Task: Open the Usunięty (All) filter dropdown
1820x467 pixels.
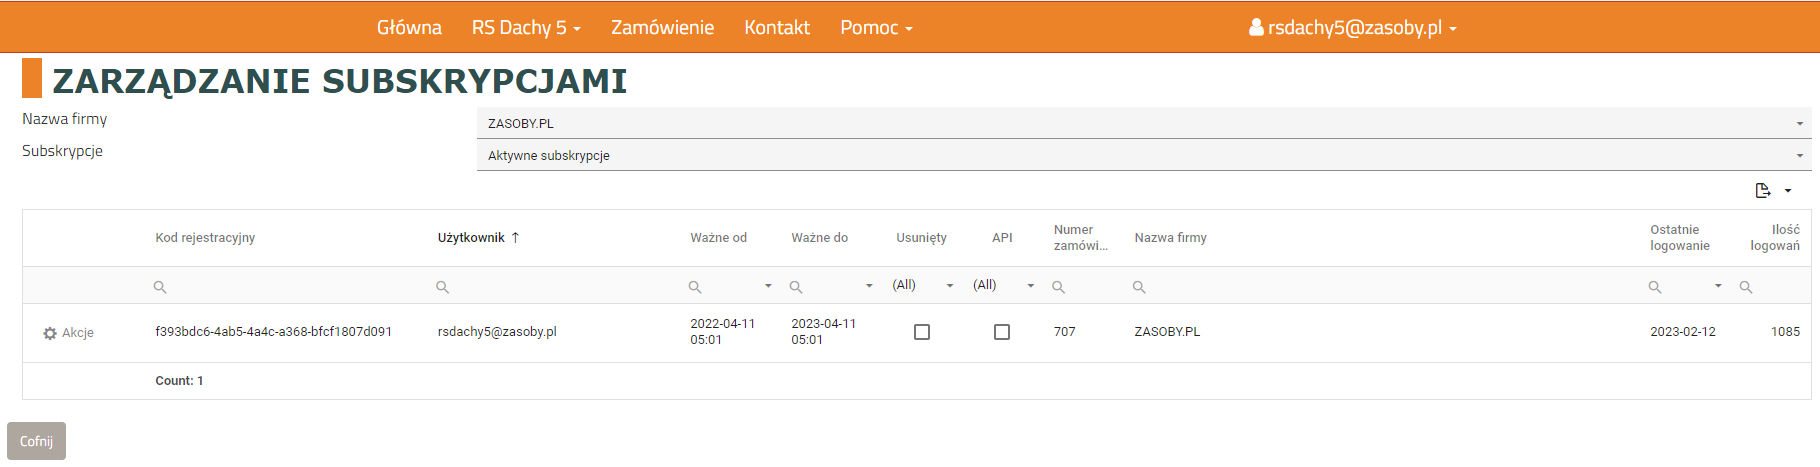Action: point(949,286)
